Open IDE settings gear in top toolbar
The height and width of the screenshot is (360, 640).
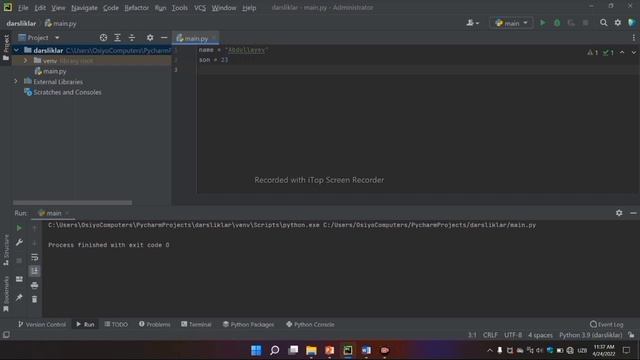618,23
